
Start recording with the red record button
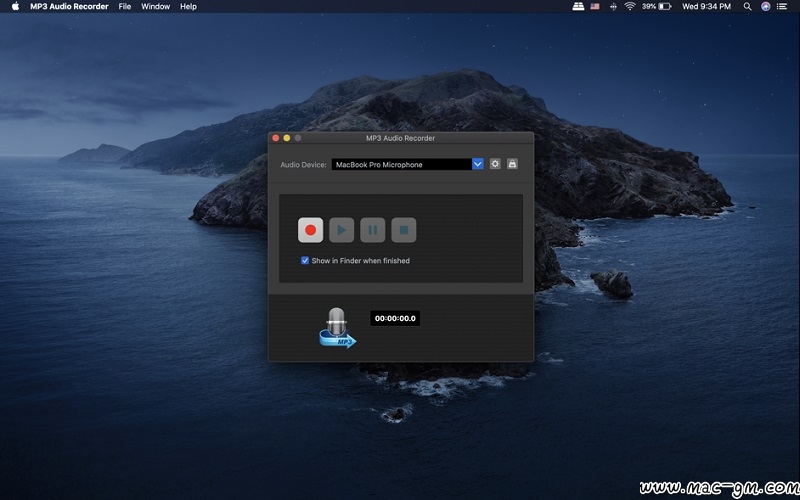tap(310, 230)
